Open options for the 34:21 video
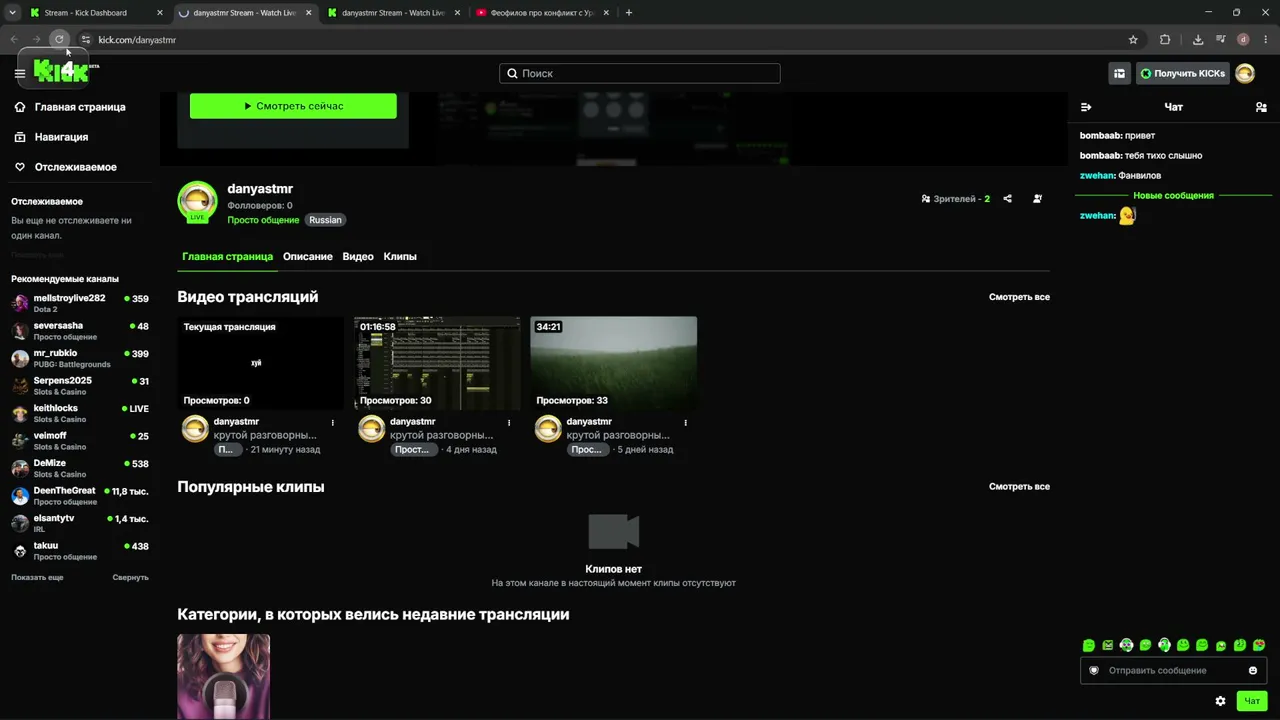 (686, 423)
